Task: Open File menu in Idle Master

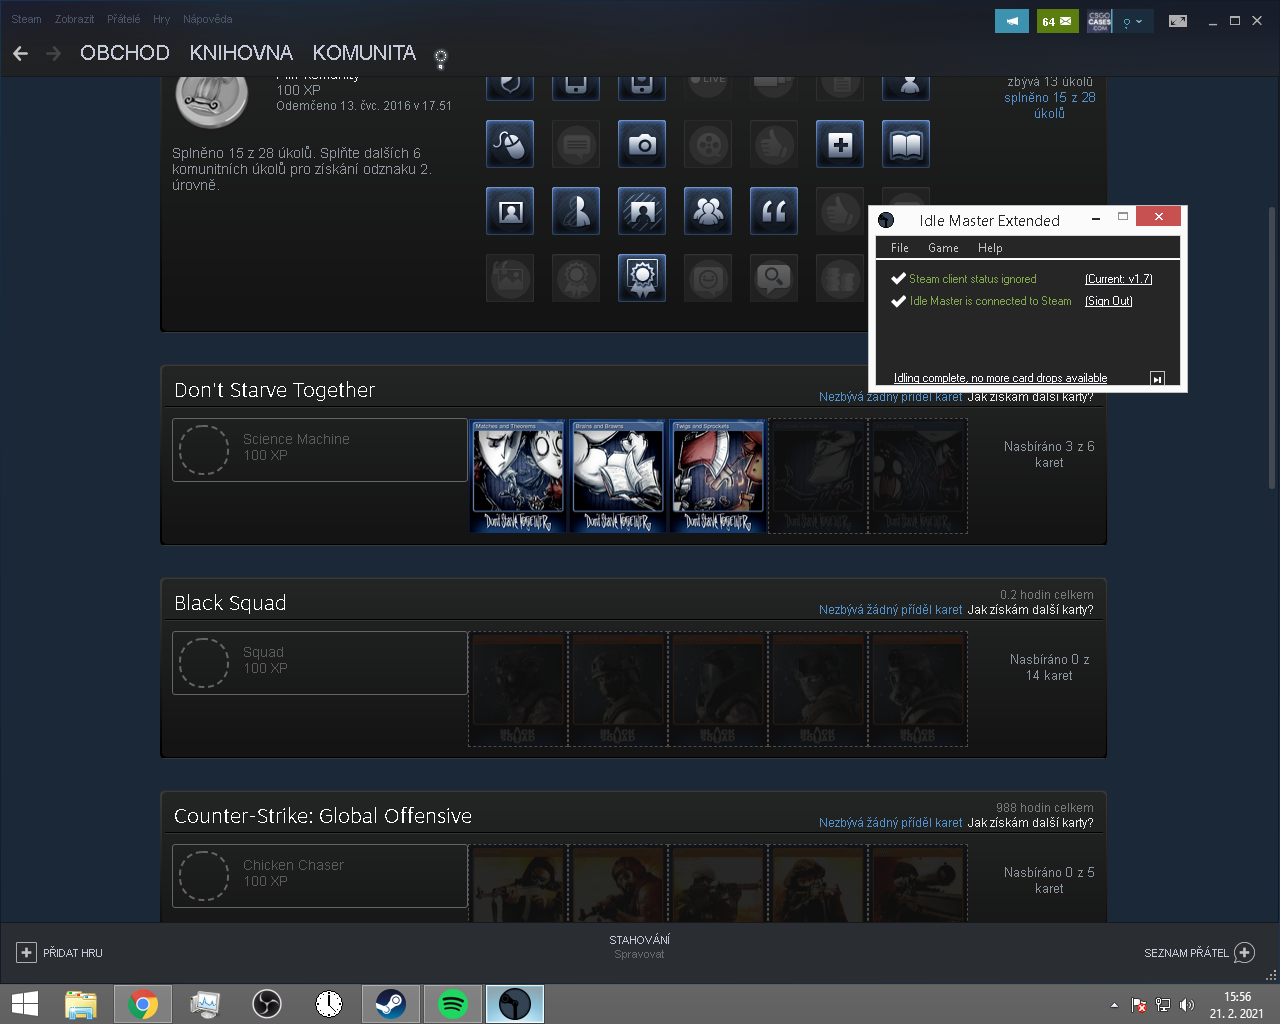Action: pos(900,248)
